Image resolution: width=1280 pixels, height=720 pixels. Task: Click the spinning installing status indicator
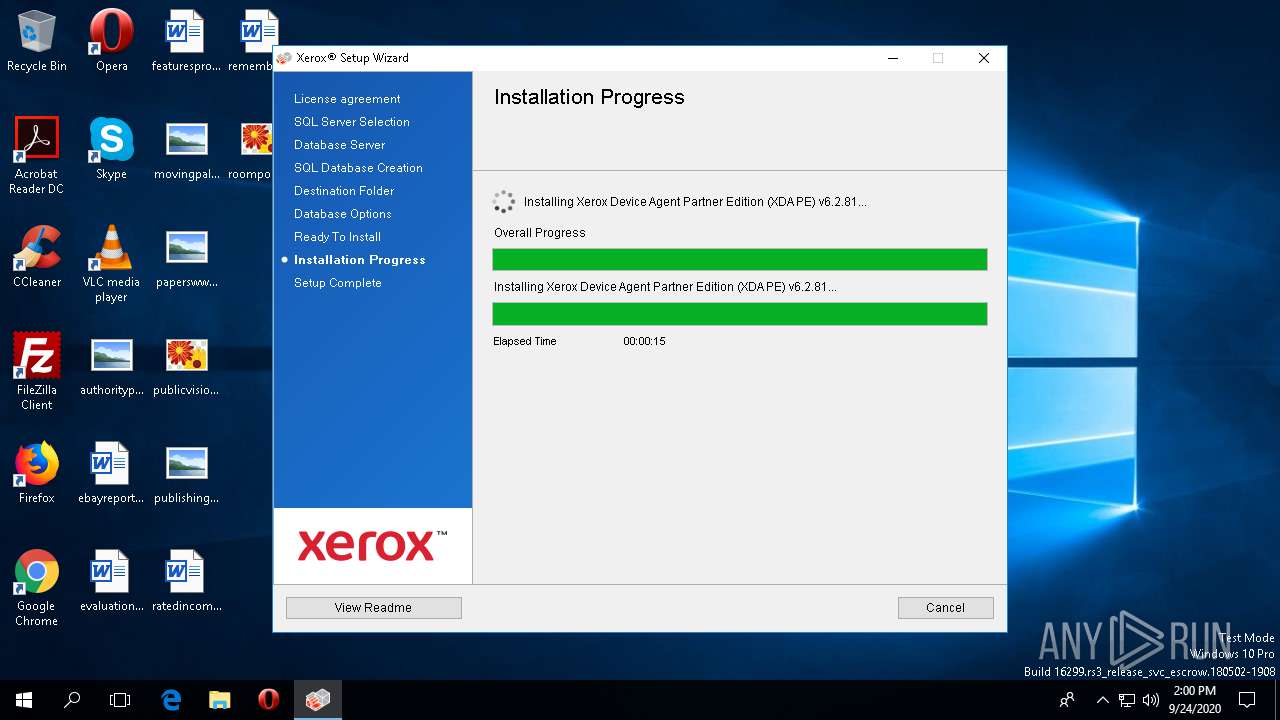[504, 202]
